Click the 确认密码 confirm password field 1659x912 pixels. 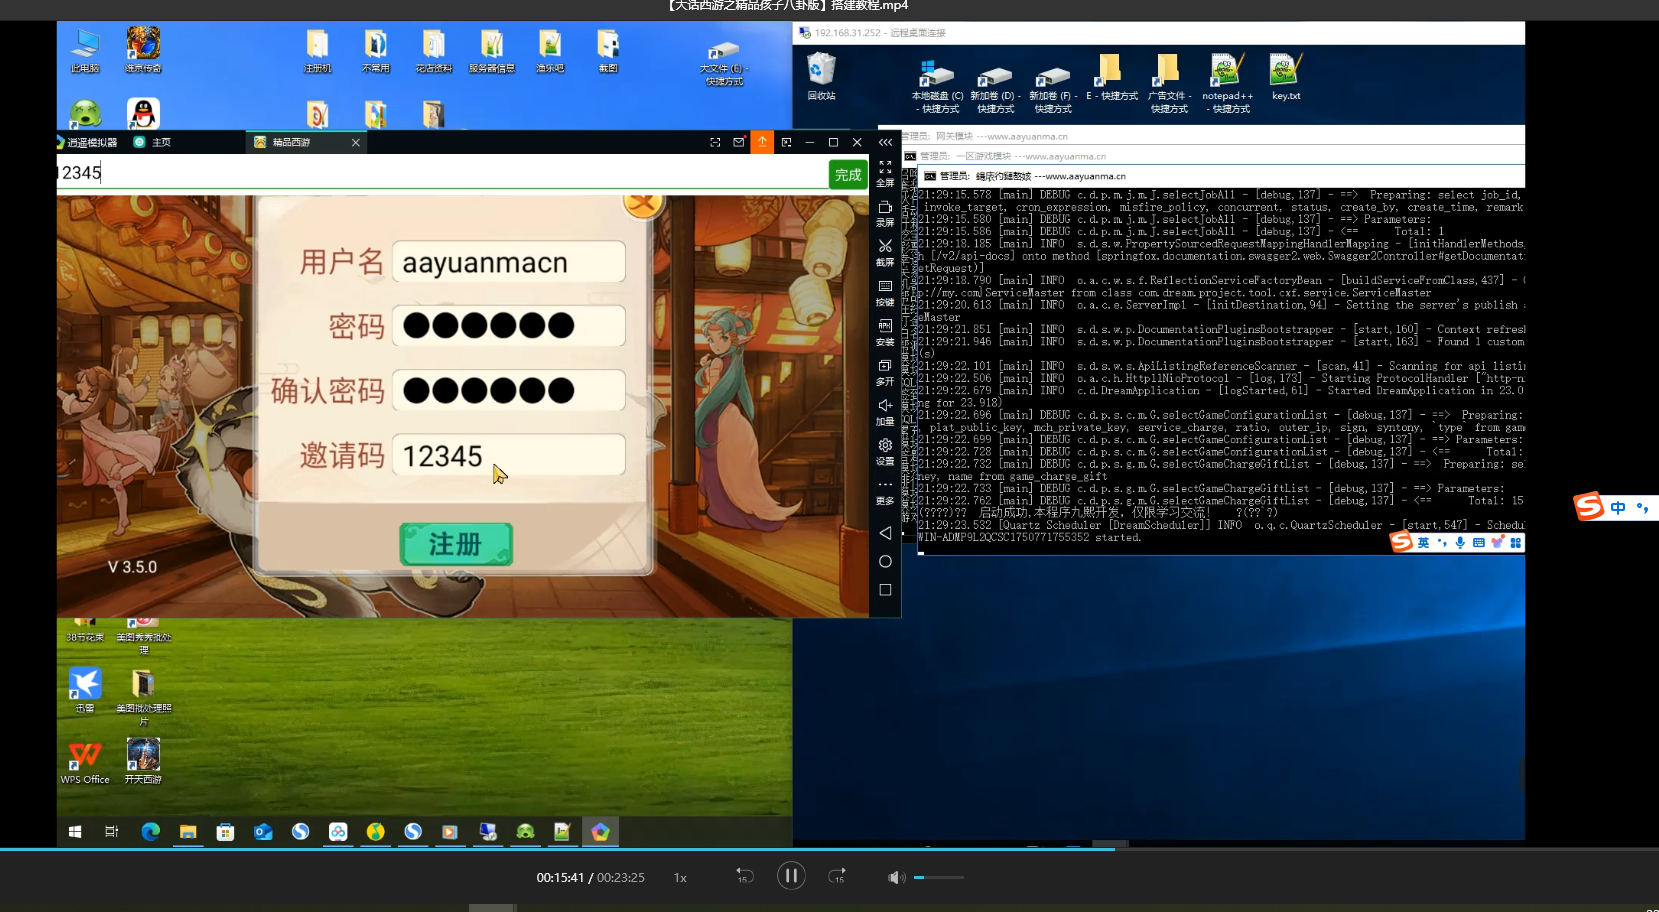[509, 390]
